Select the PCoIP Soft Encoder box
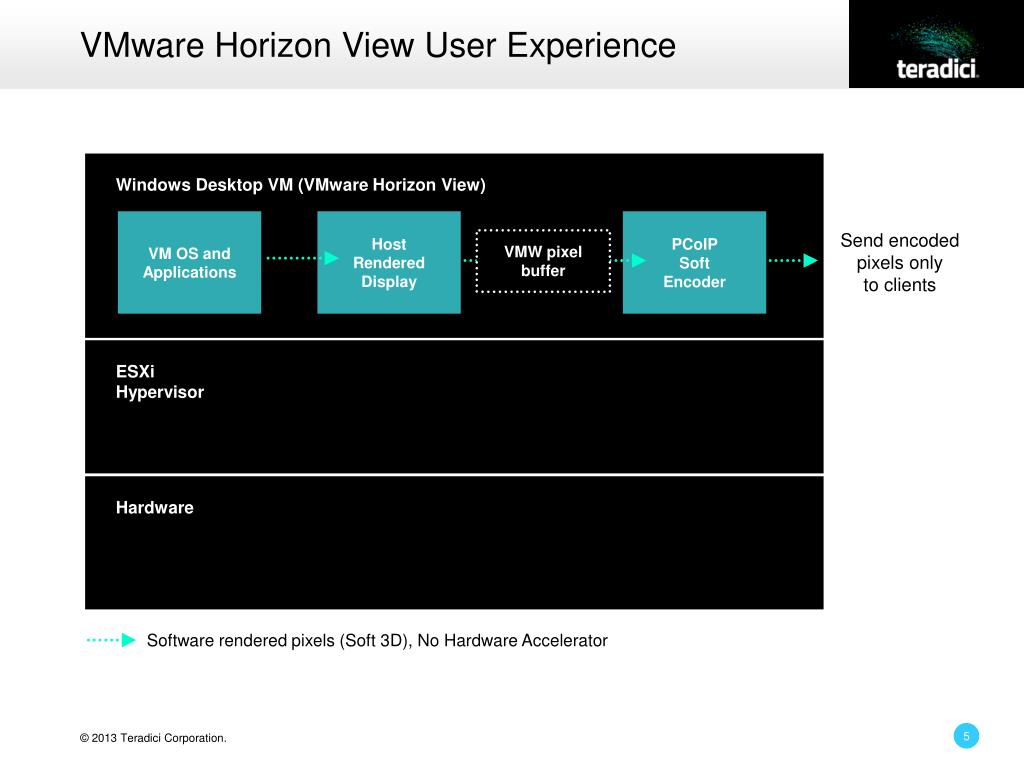The image size is (1024, 768). point(694,263)
